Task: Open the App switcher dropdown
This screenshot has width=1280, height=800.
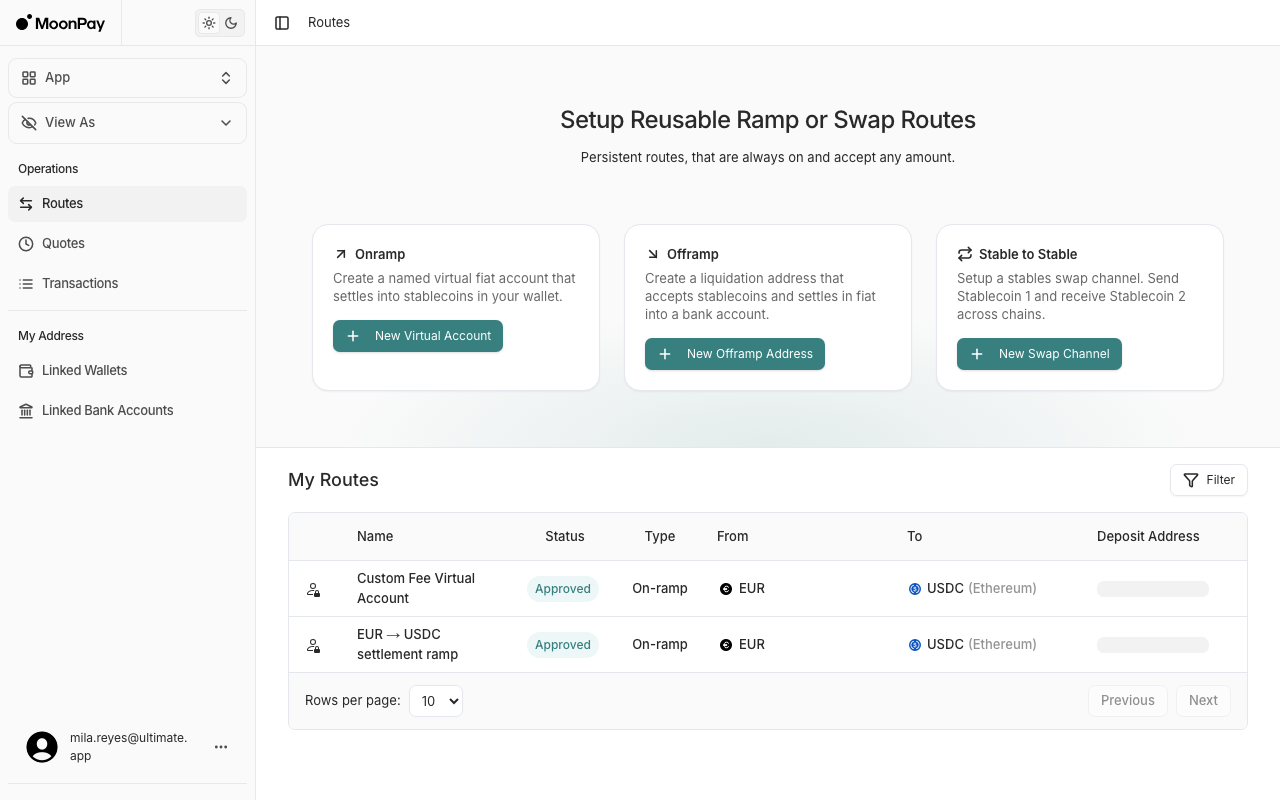Action: tap(127, 78)
